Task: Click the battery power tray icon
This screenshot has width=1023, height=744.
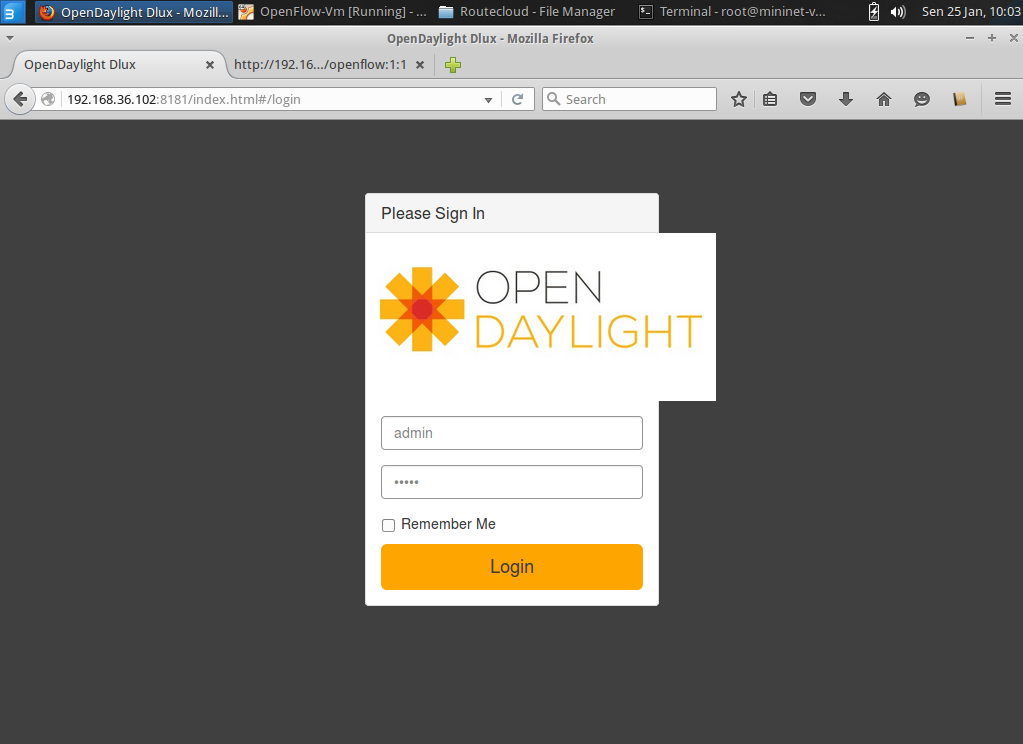Action: coord(874,12)
